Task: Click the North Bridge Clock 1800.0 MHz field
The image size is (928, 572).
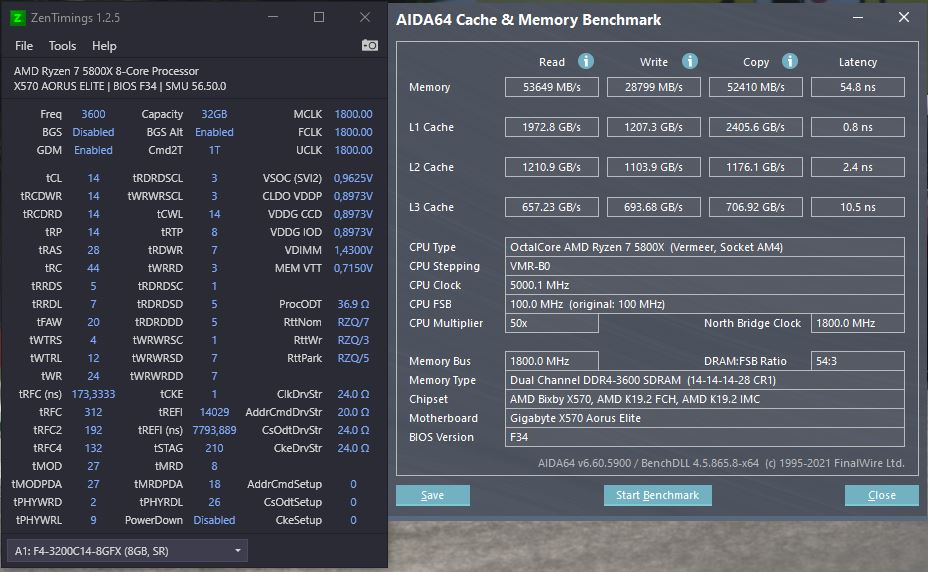Action: [x=858, y=323]
